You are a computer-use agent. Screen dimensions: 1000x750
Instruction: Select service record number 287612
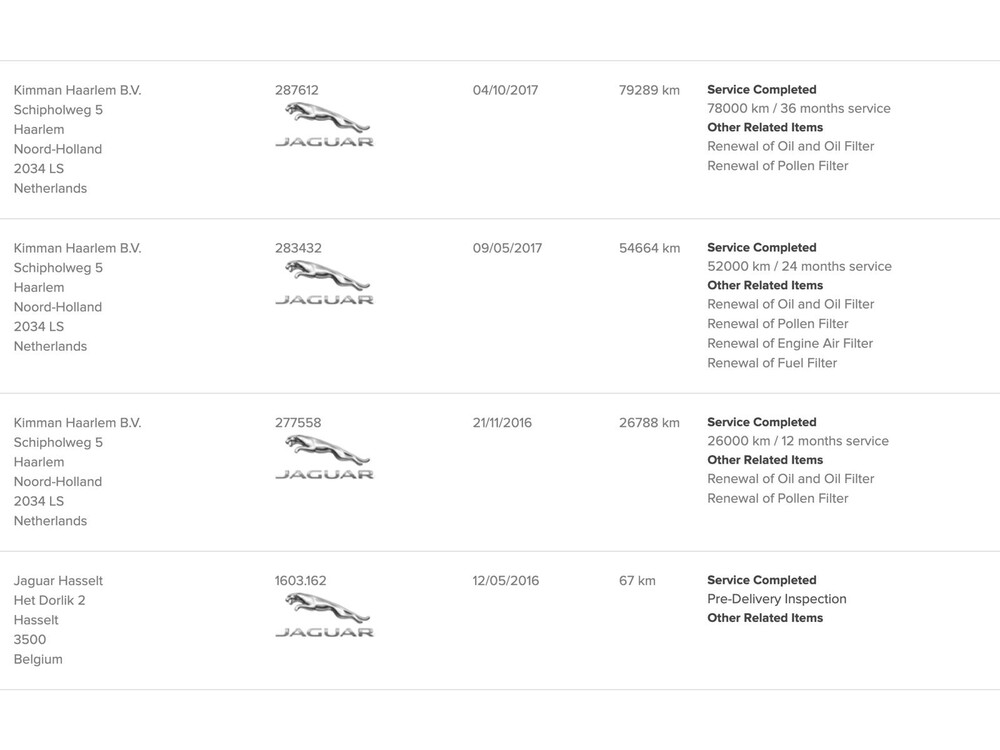coord(297,90)
